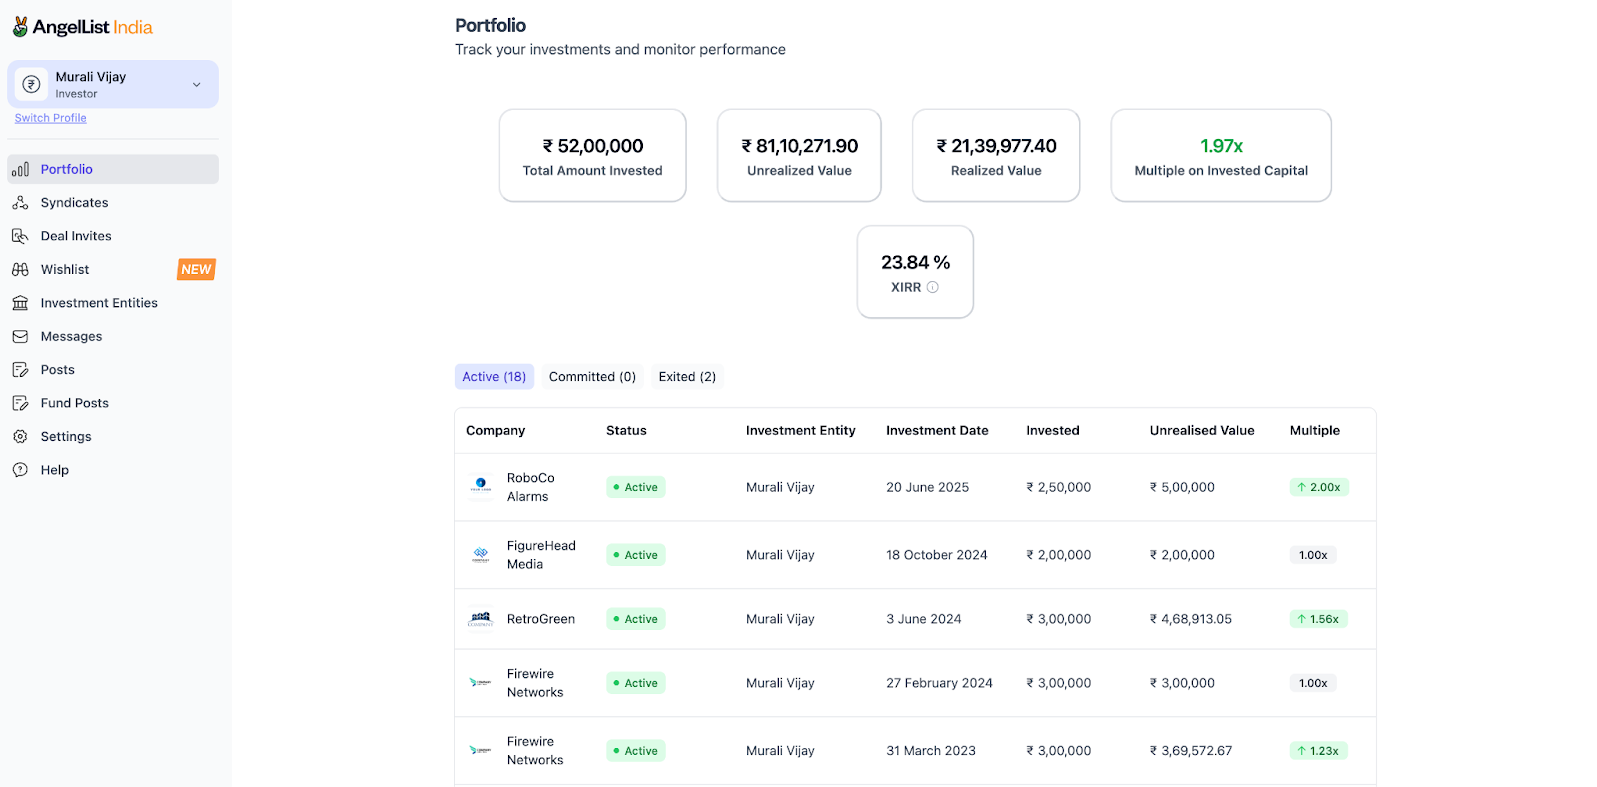
Task: Click the Switch Profile link
Action: (50, 118)
